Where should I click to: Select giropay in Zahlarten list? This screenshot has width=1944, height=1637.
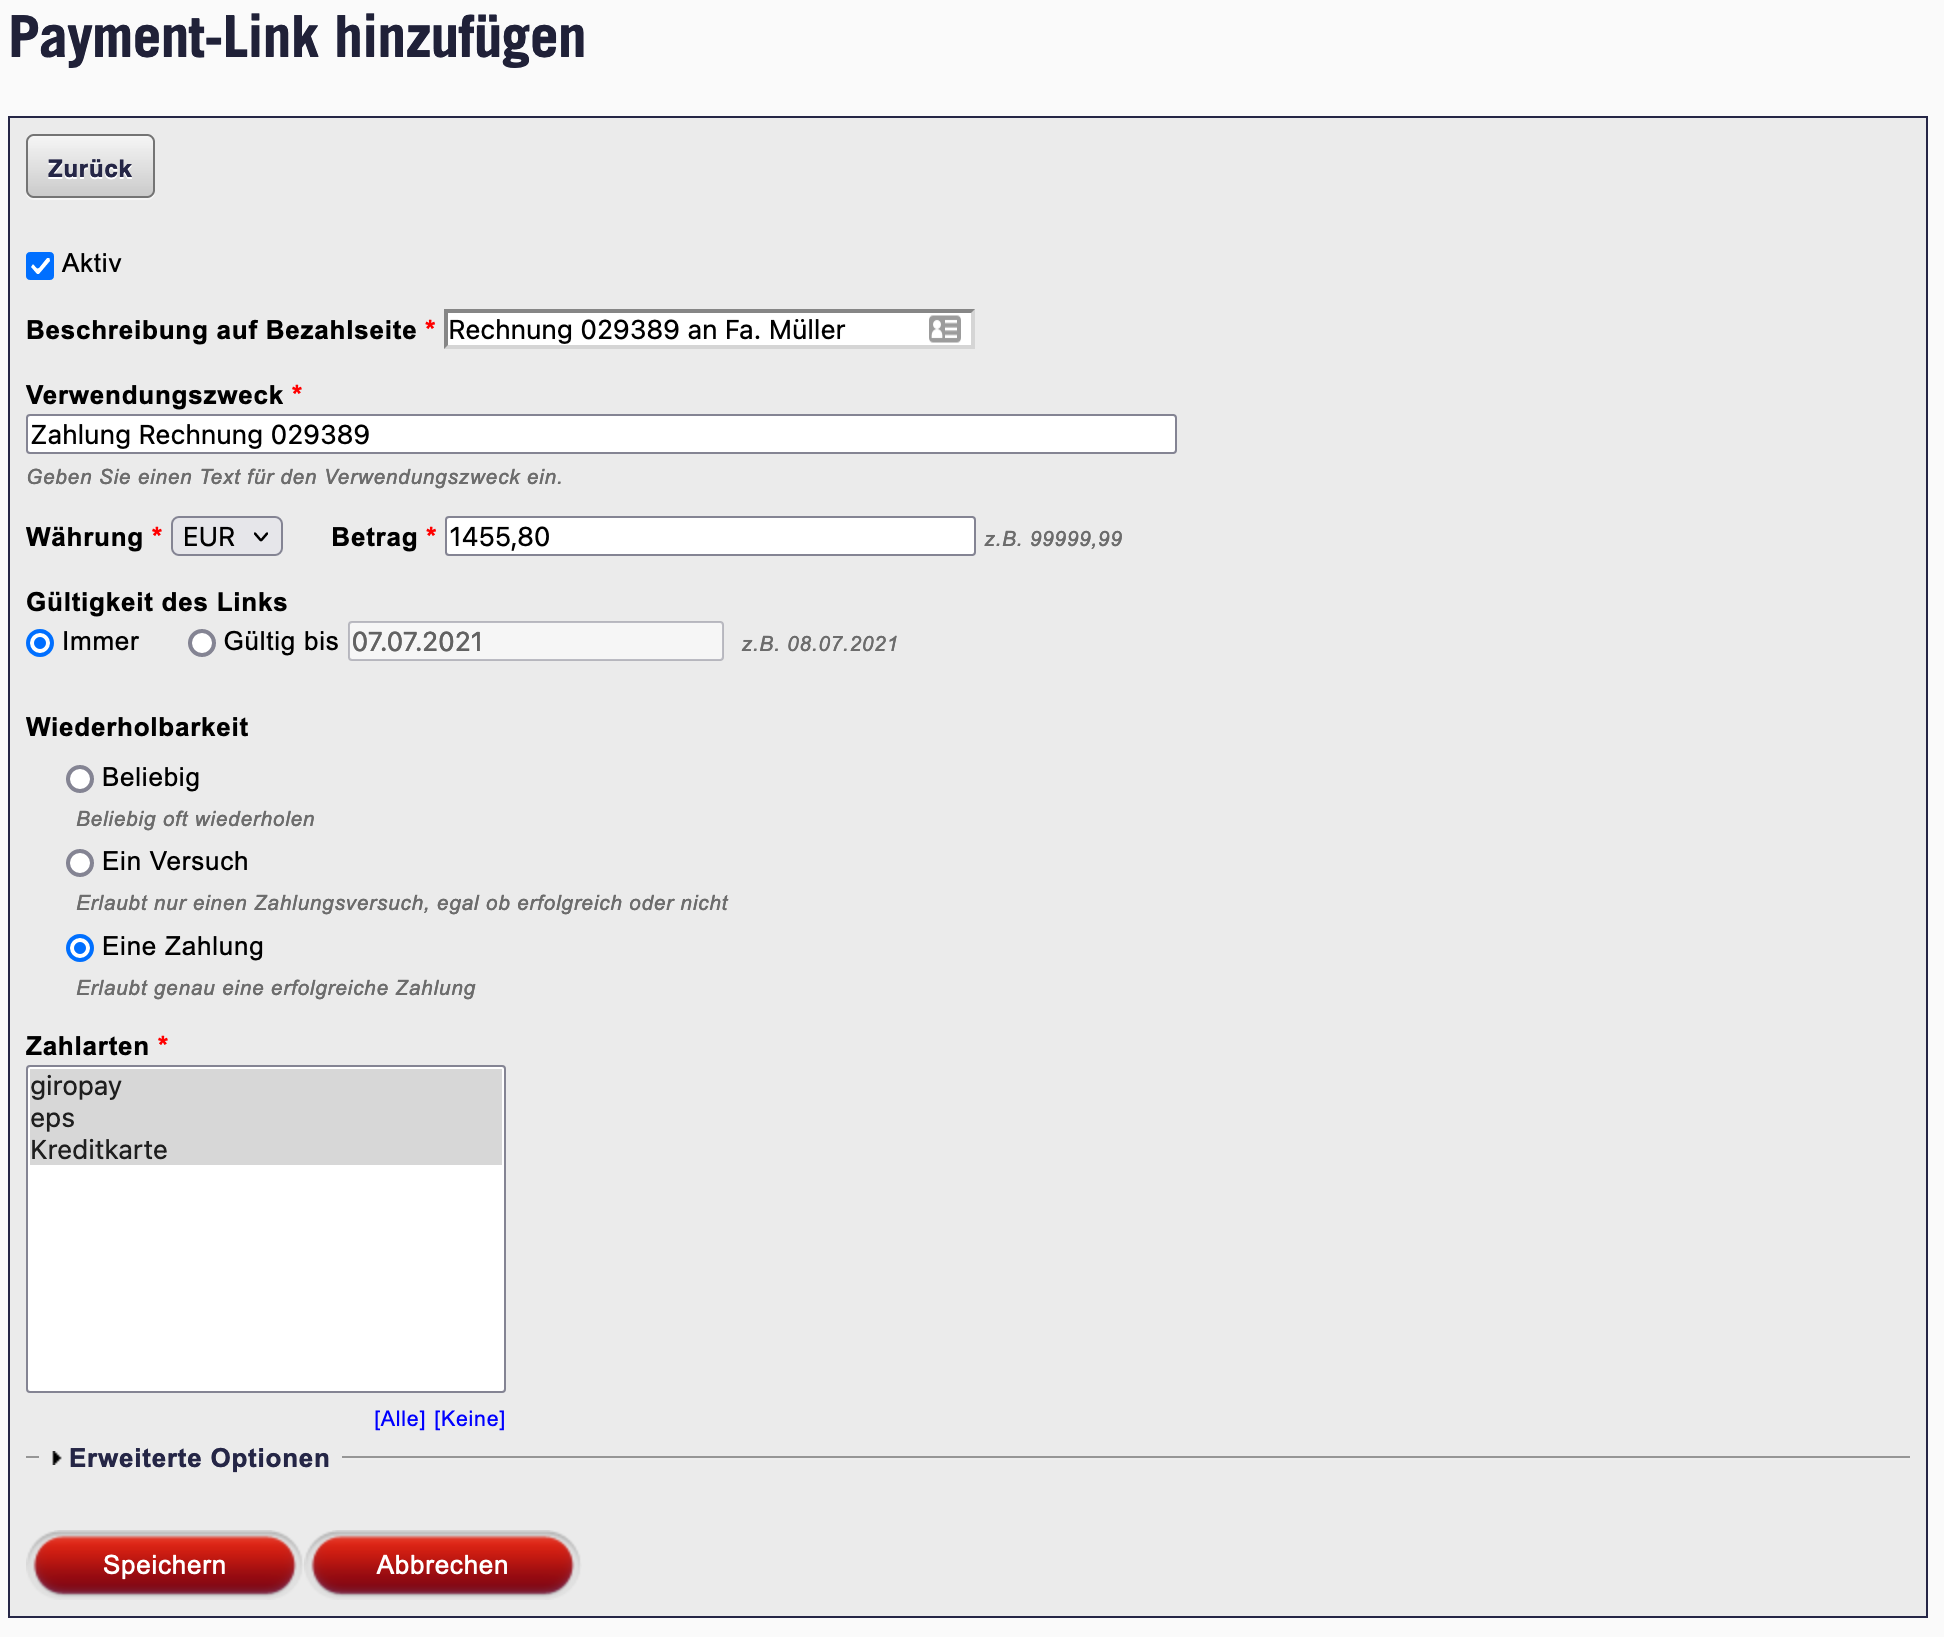click(76, 1086)
